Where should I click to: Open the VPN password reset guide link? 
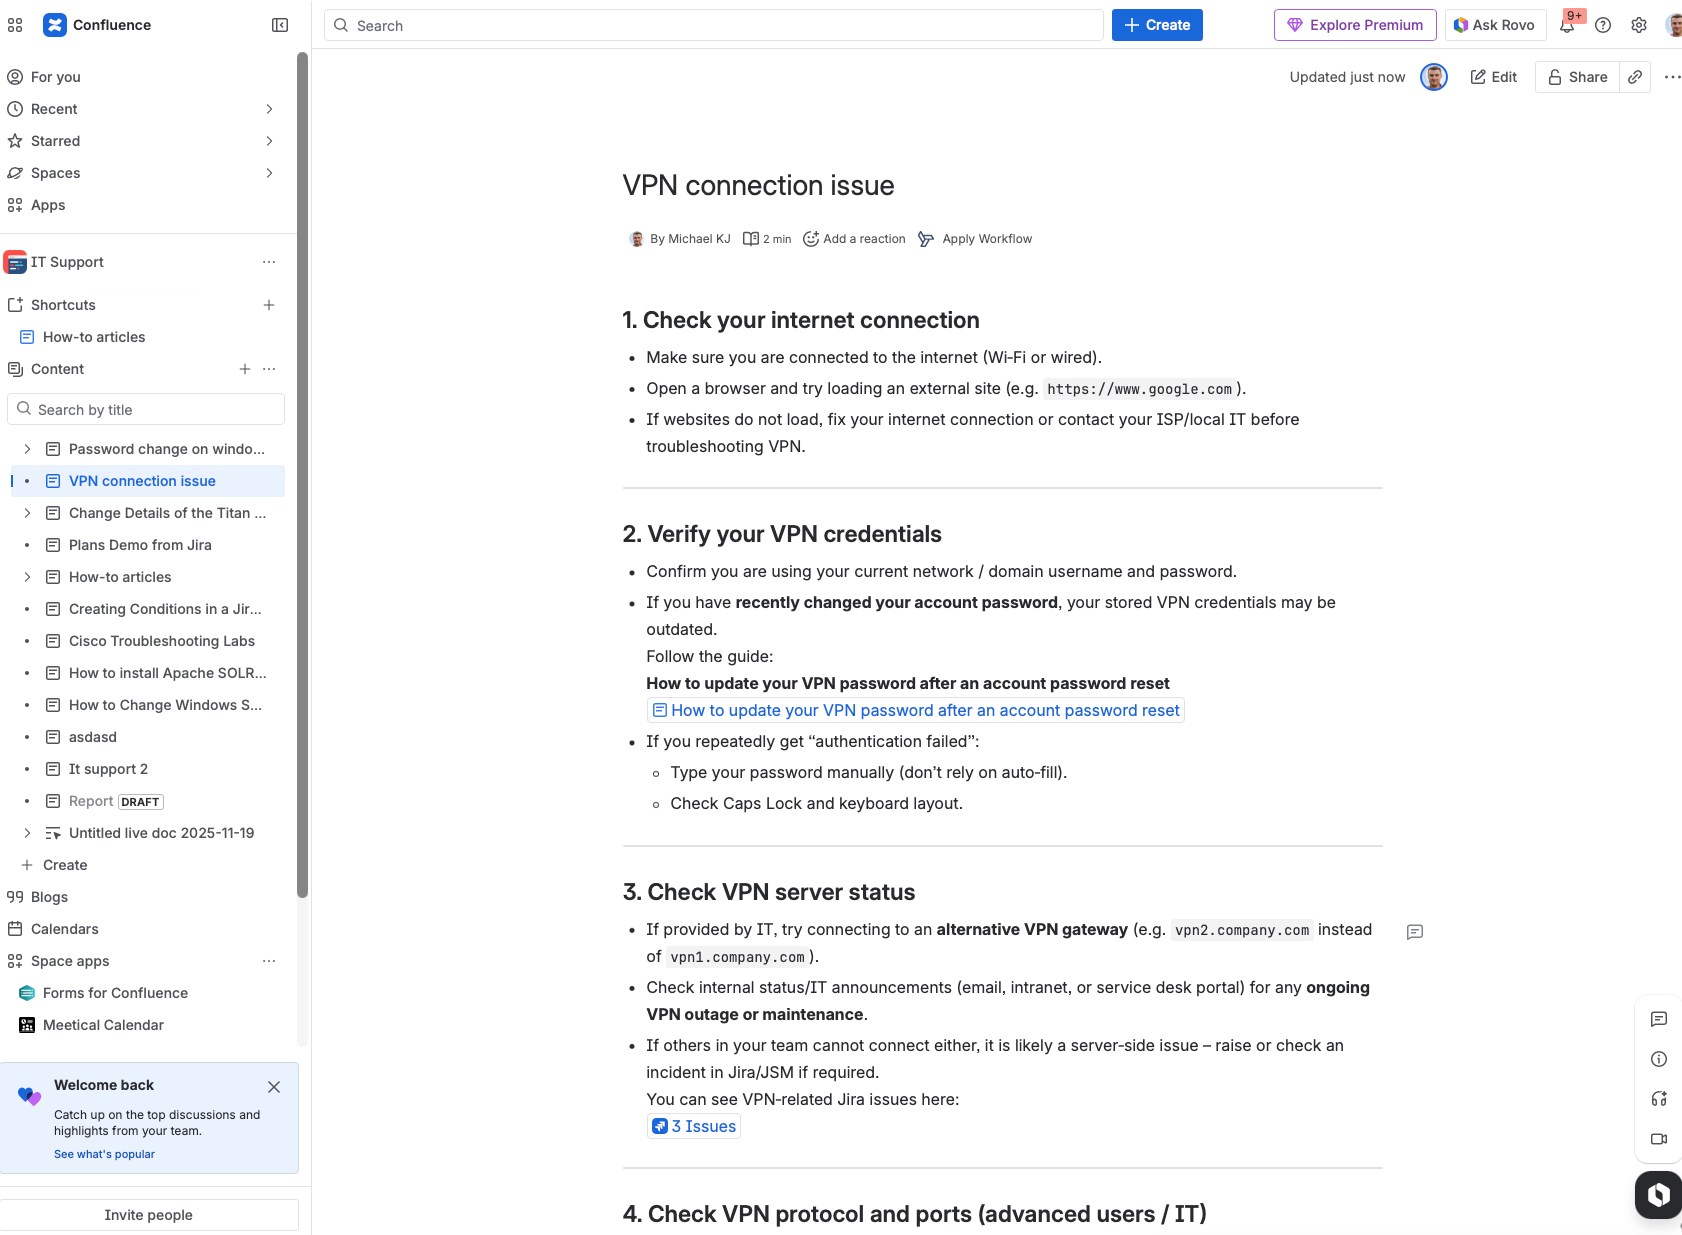tap(924, 710)
